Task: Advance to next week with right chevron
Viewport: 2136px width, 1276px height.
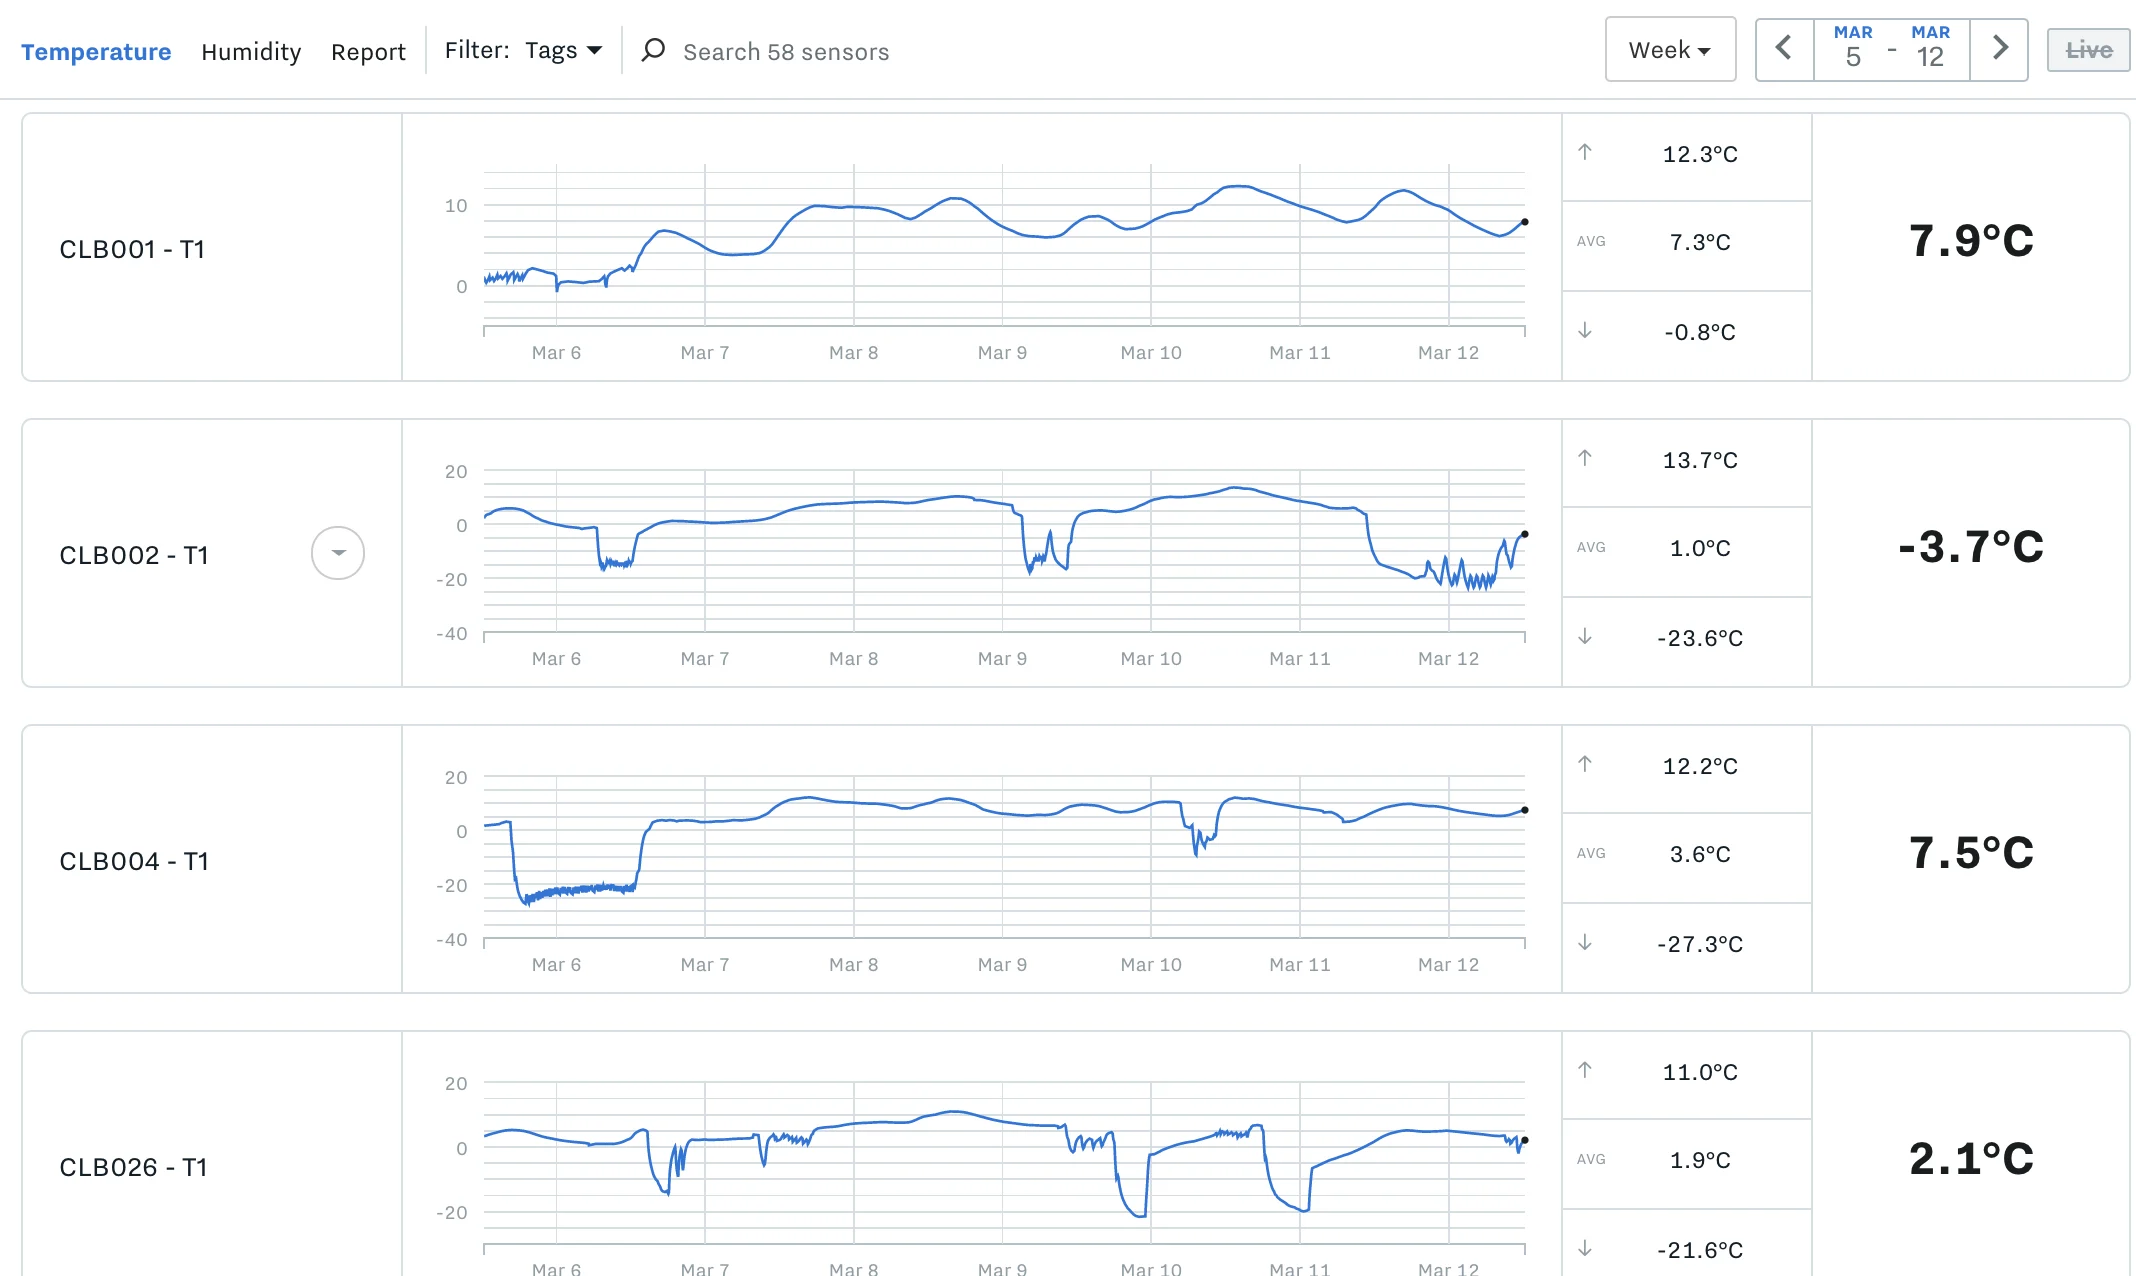Action: (x=1999, y=49)
